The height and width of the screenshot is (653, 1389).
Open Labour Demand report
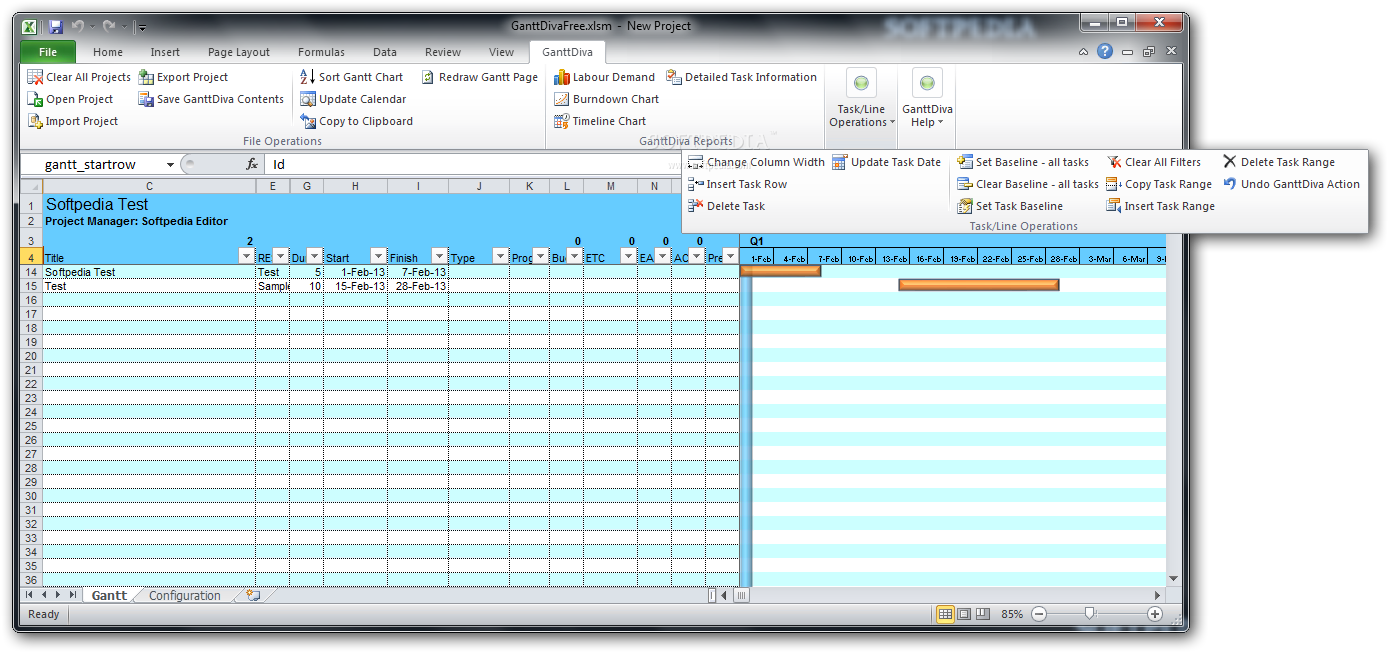[605, 77]
